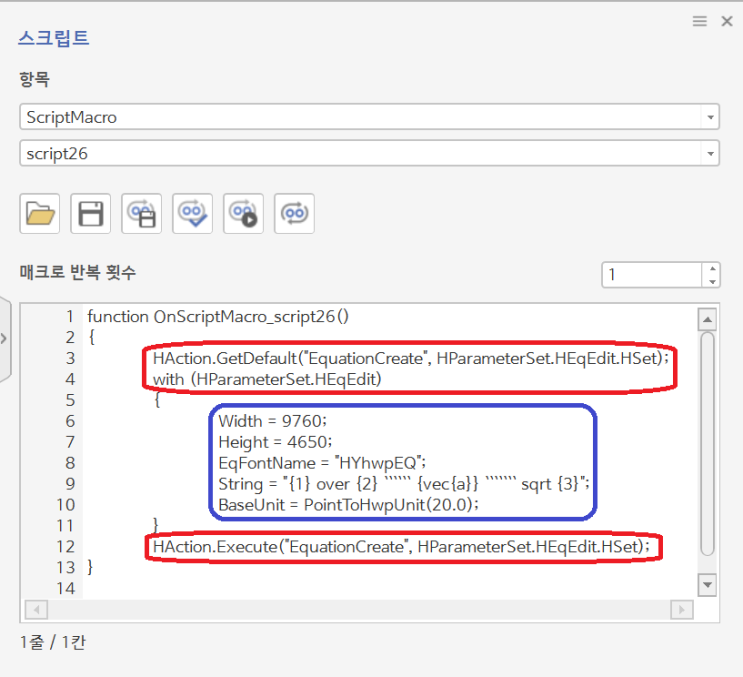Image resolution: width=743 pixels, height=677 pixels.
Task: Collapse the side panel arrow handle
Action: pos(4,339)
